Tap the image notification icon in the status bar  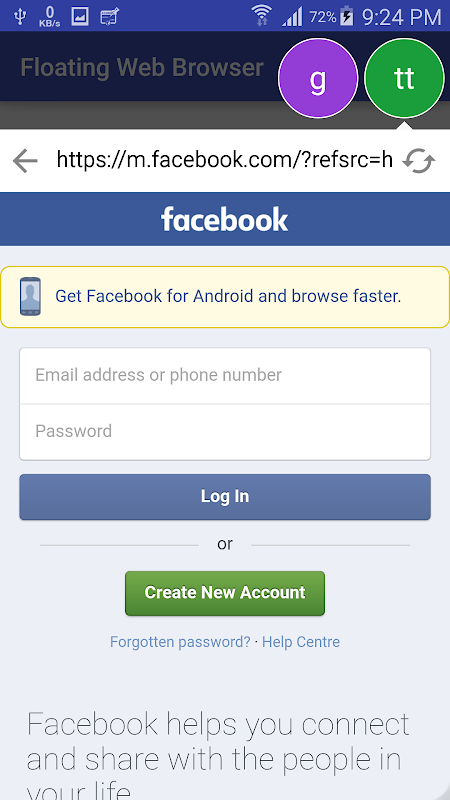point(80,16)
